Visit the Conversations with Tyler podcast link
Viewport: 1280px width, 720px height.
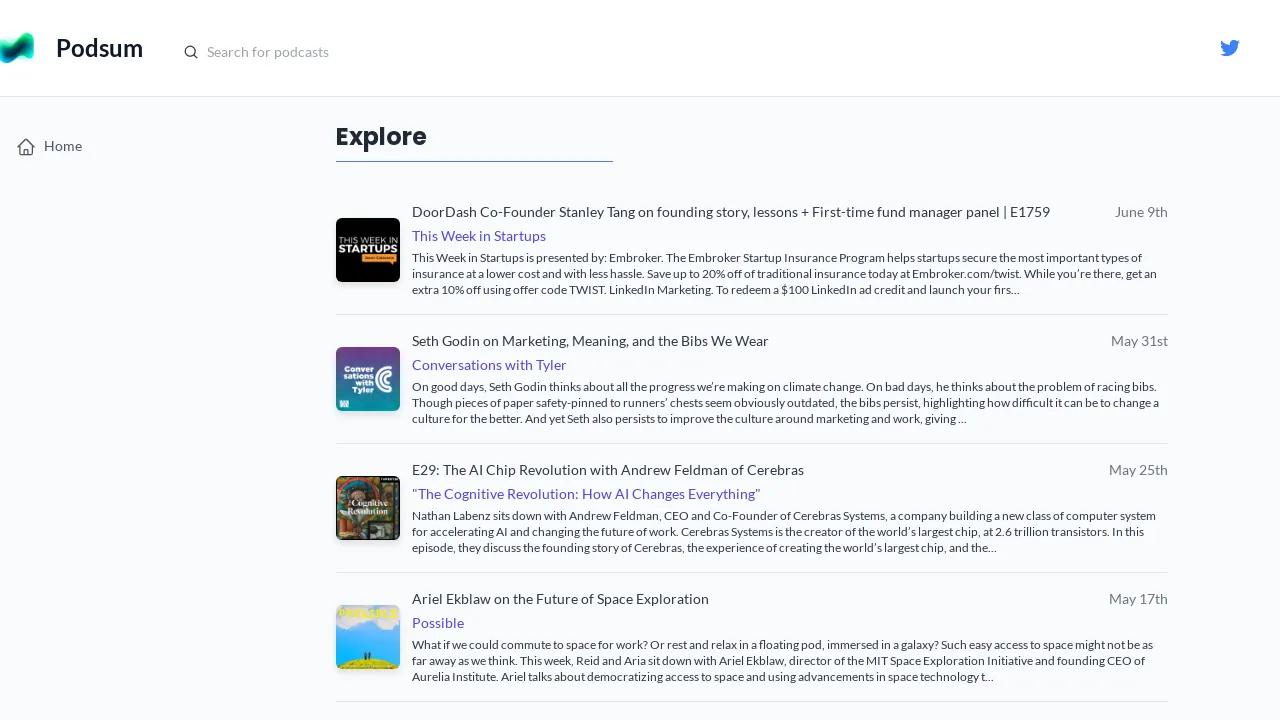[x=489, y=365]
